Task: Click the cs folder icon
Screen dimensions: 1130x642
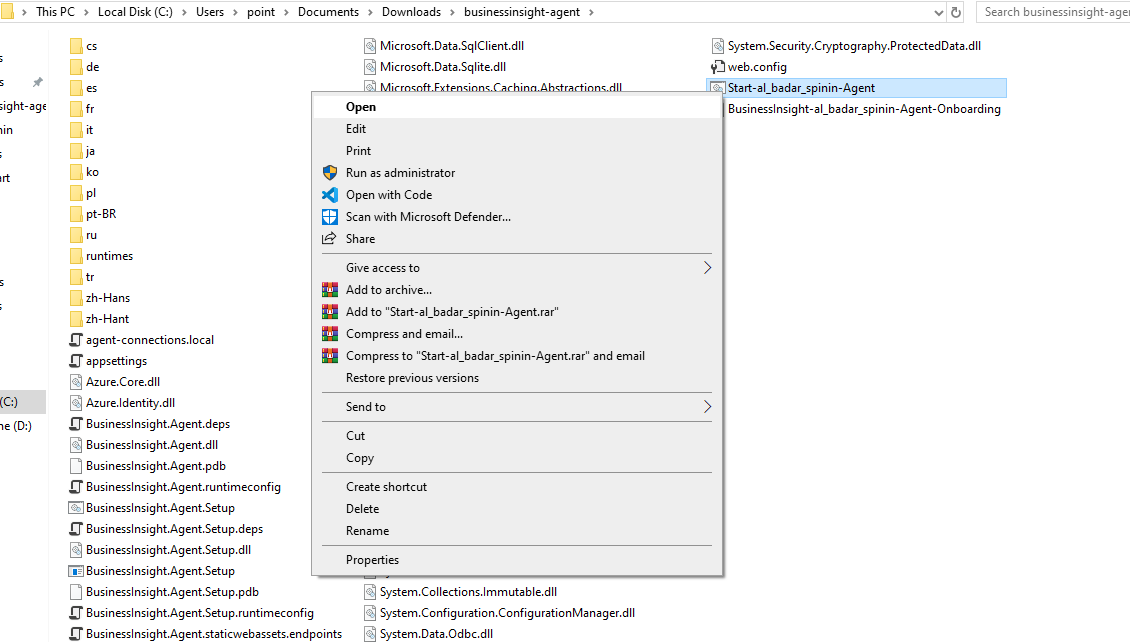Action: 76,46
